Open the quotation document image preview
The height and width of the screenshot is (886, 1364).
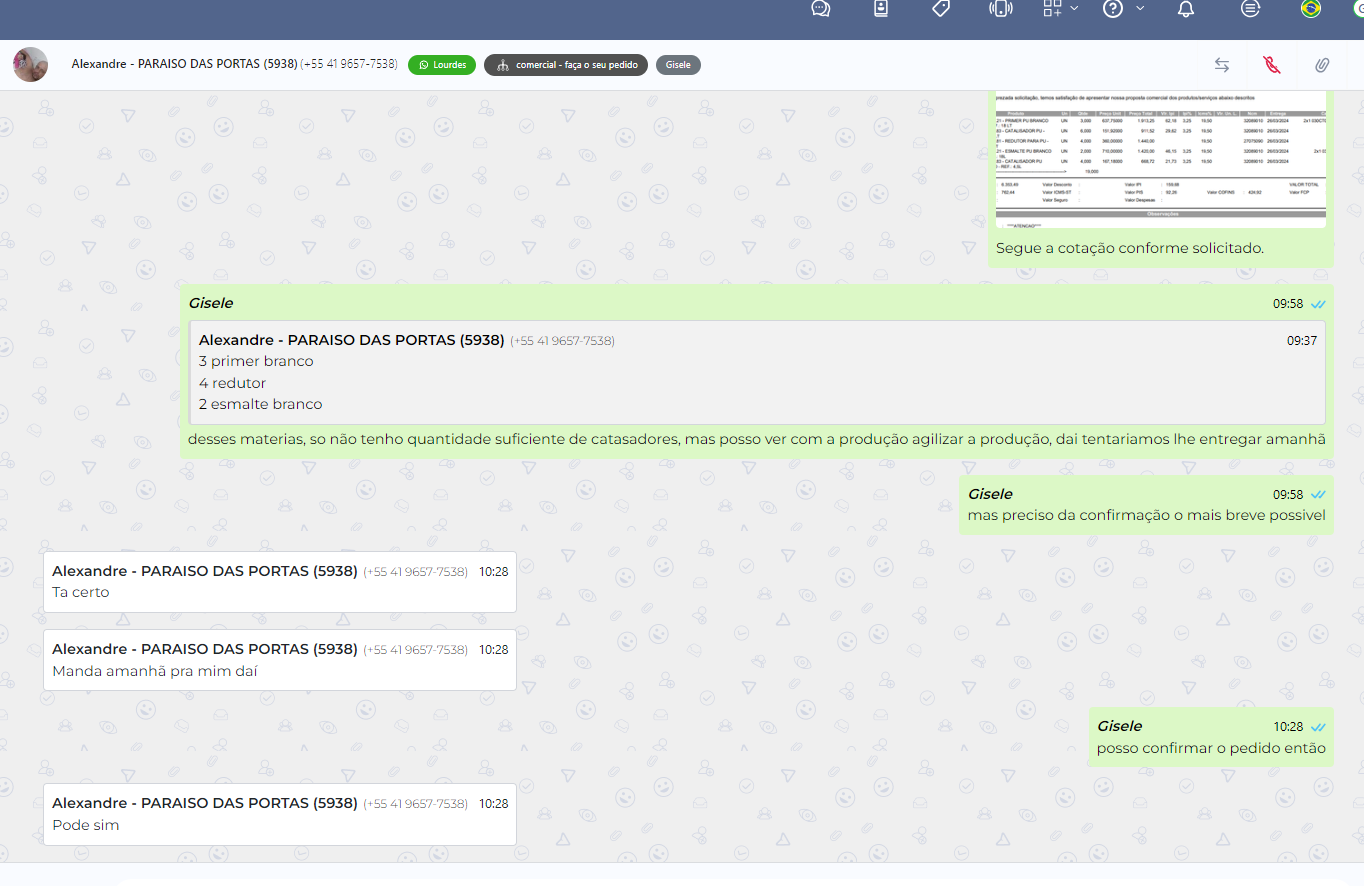[x=1160, y=160]
